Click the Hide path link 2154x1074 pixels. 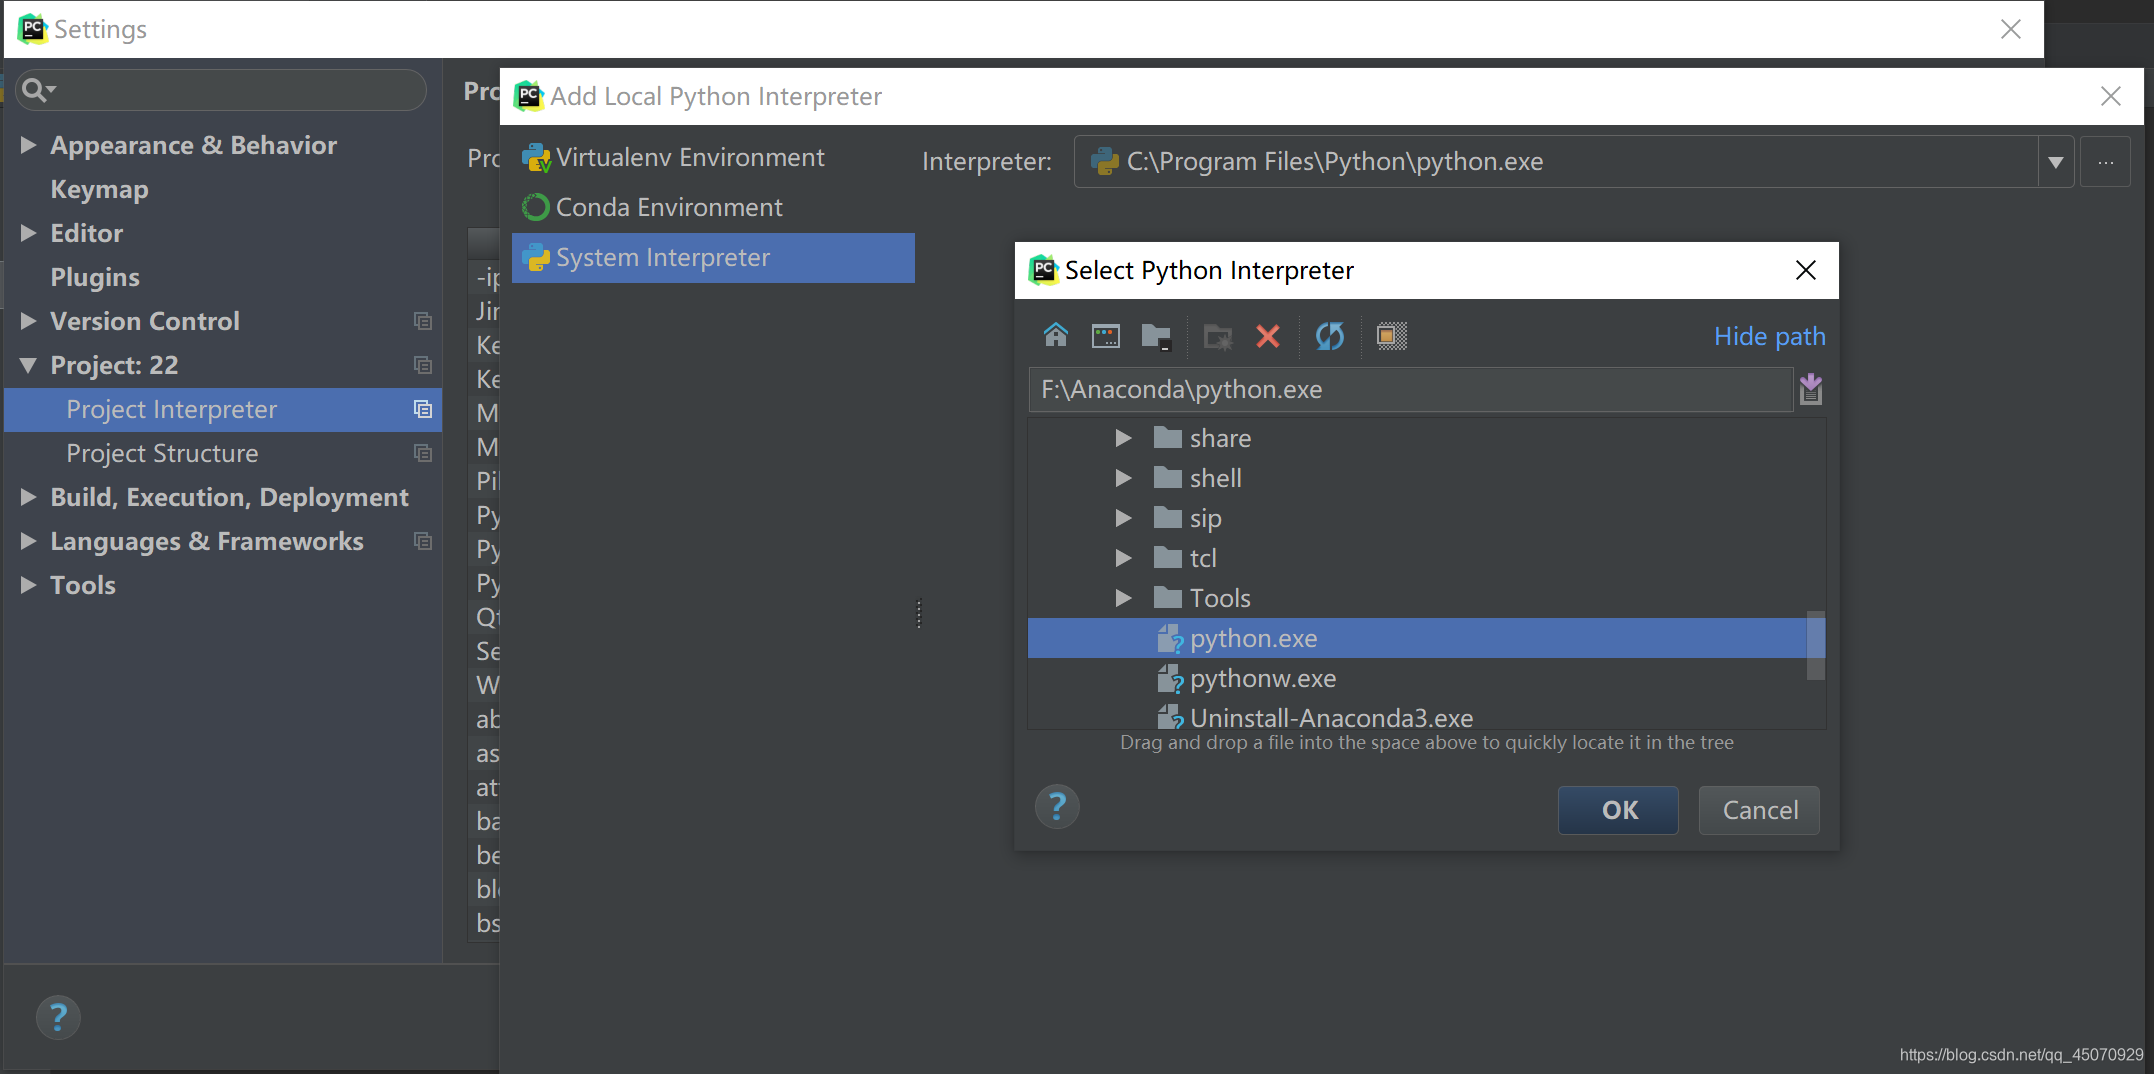click(1769, 336)
